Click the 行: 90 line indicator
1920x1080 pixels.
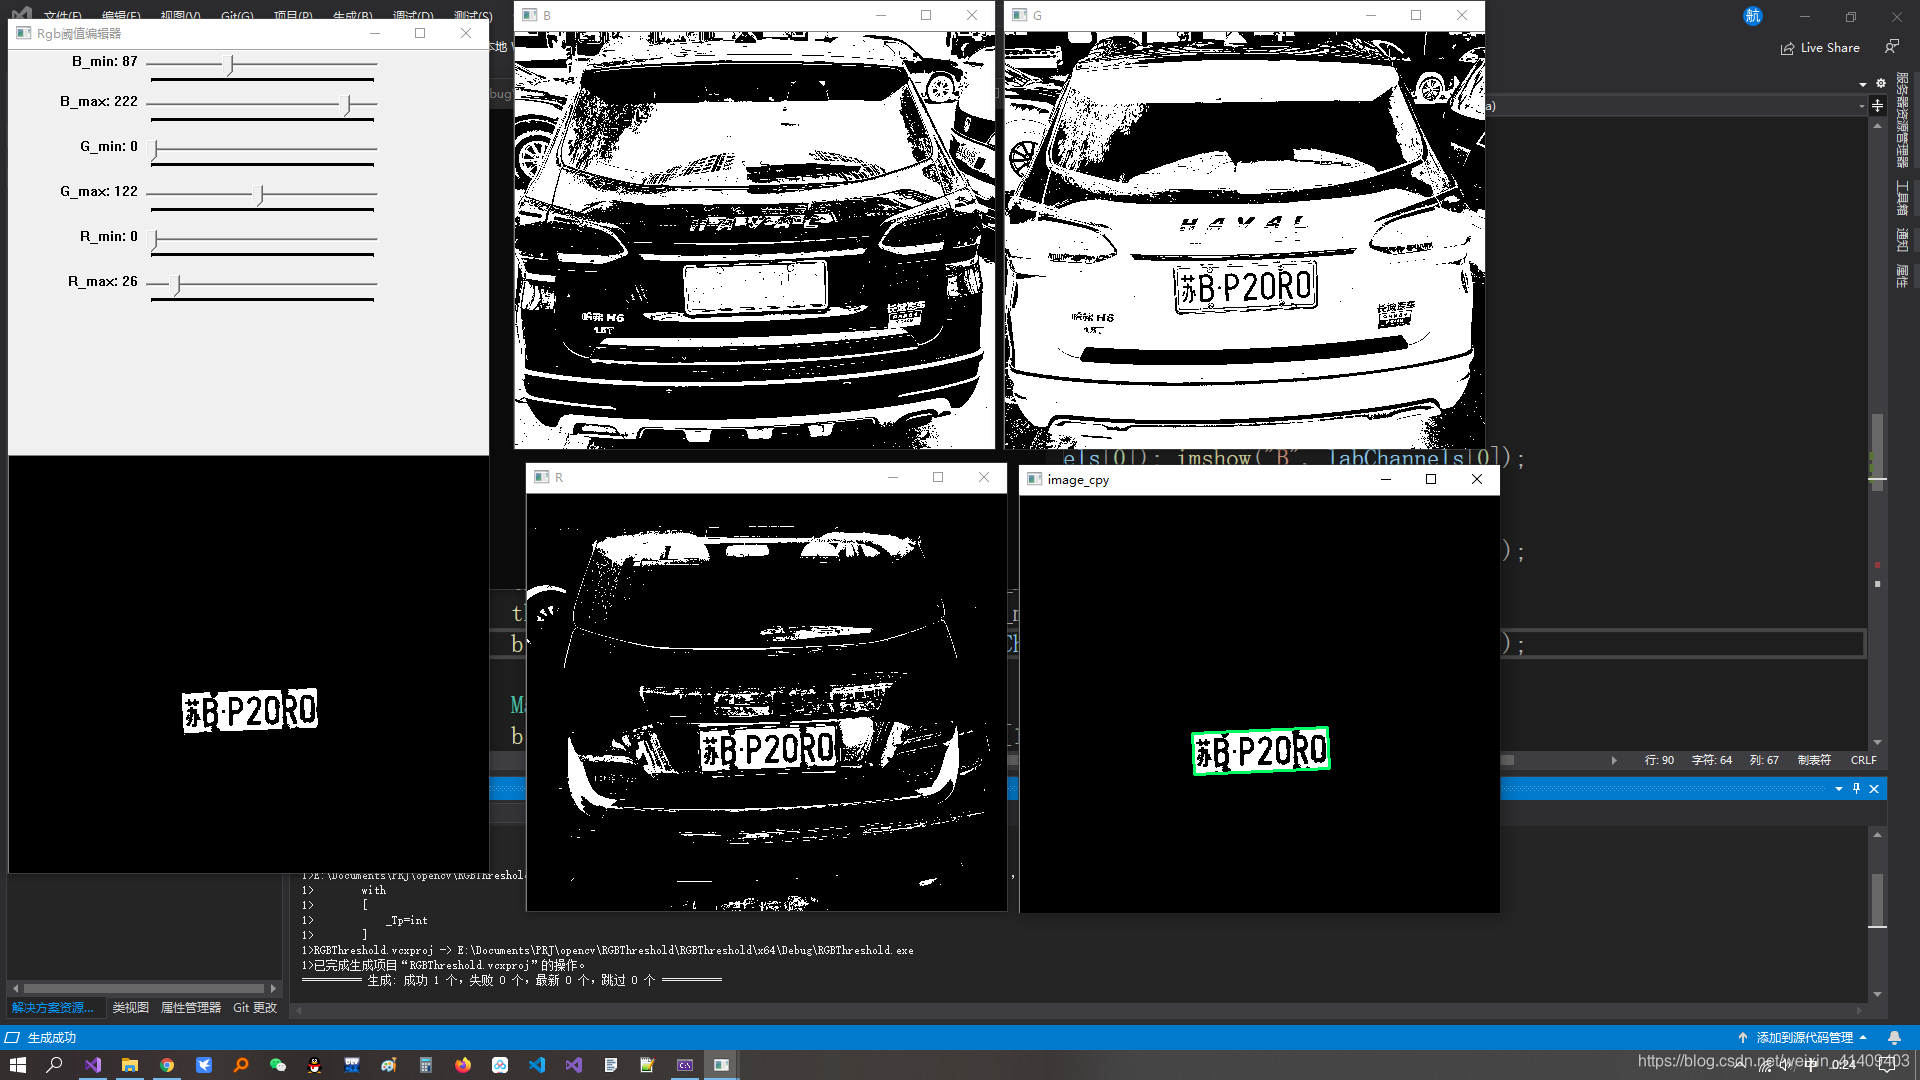click(1659, 761)
